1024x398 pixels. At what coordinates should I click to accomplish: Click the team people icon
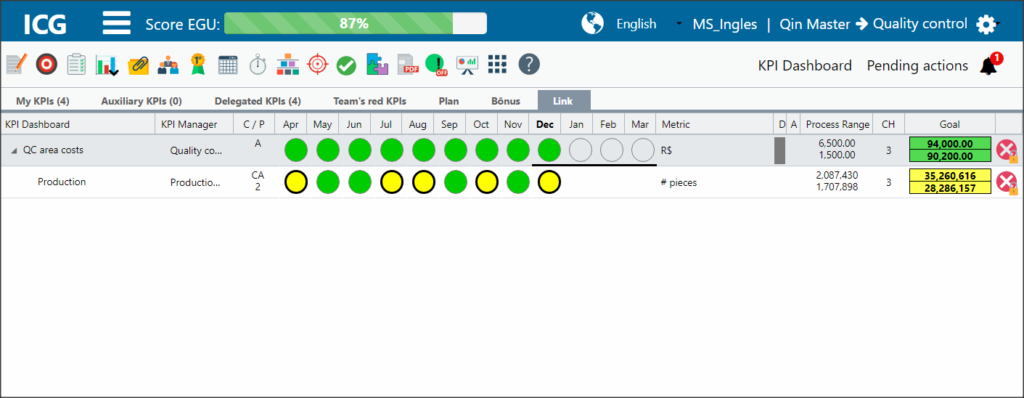coord(168,65)
